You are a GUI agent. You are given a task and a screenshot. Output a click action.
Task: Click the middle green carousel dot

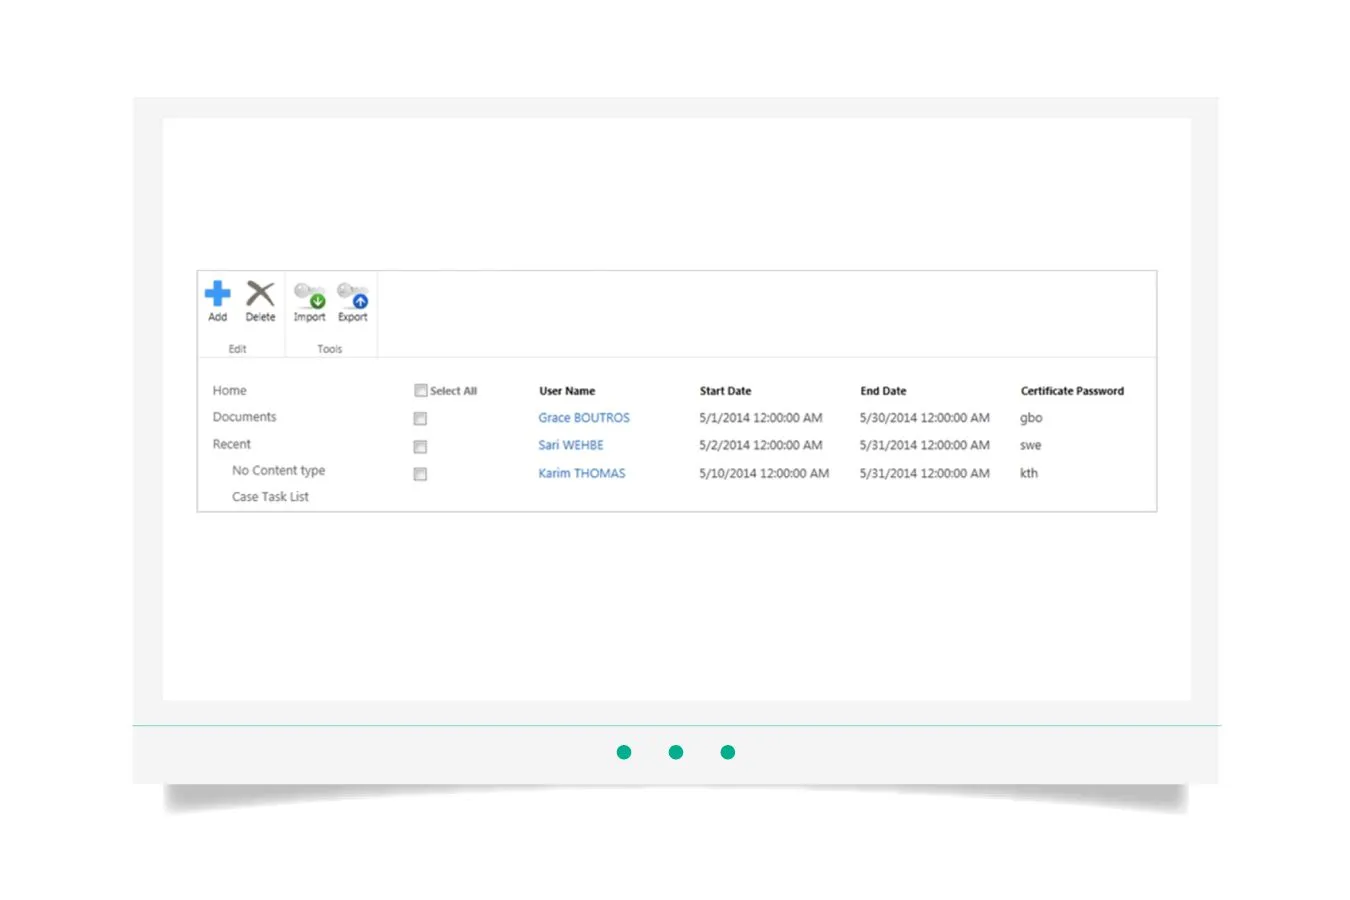coord(676,752)
